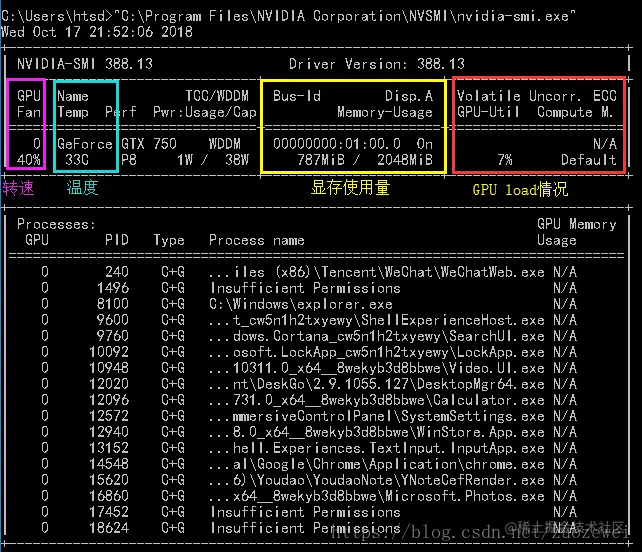Click the GPU utilization value '7%'
Image resolution: width=642 pixels, height=552 pixels.
coord(505,160)
